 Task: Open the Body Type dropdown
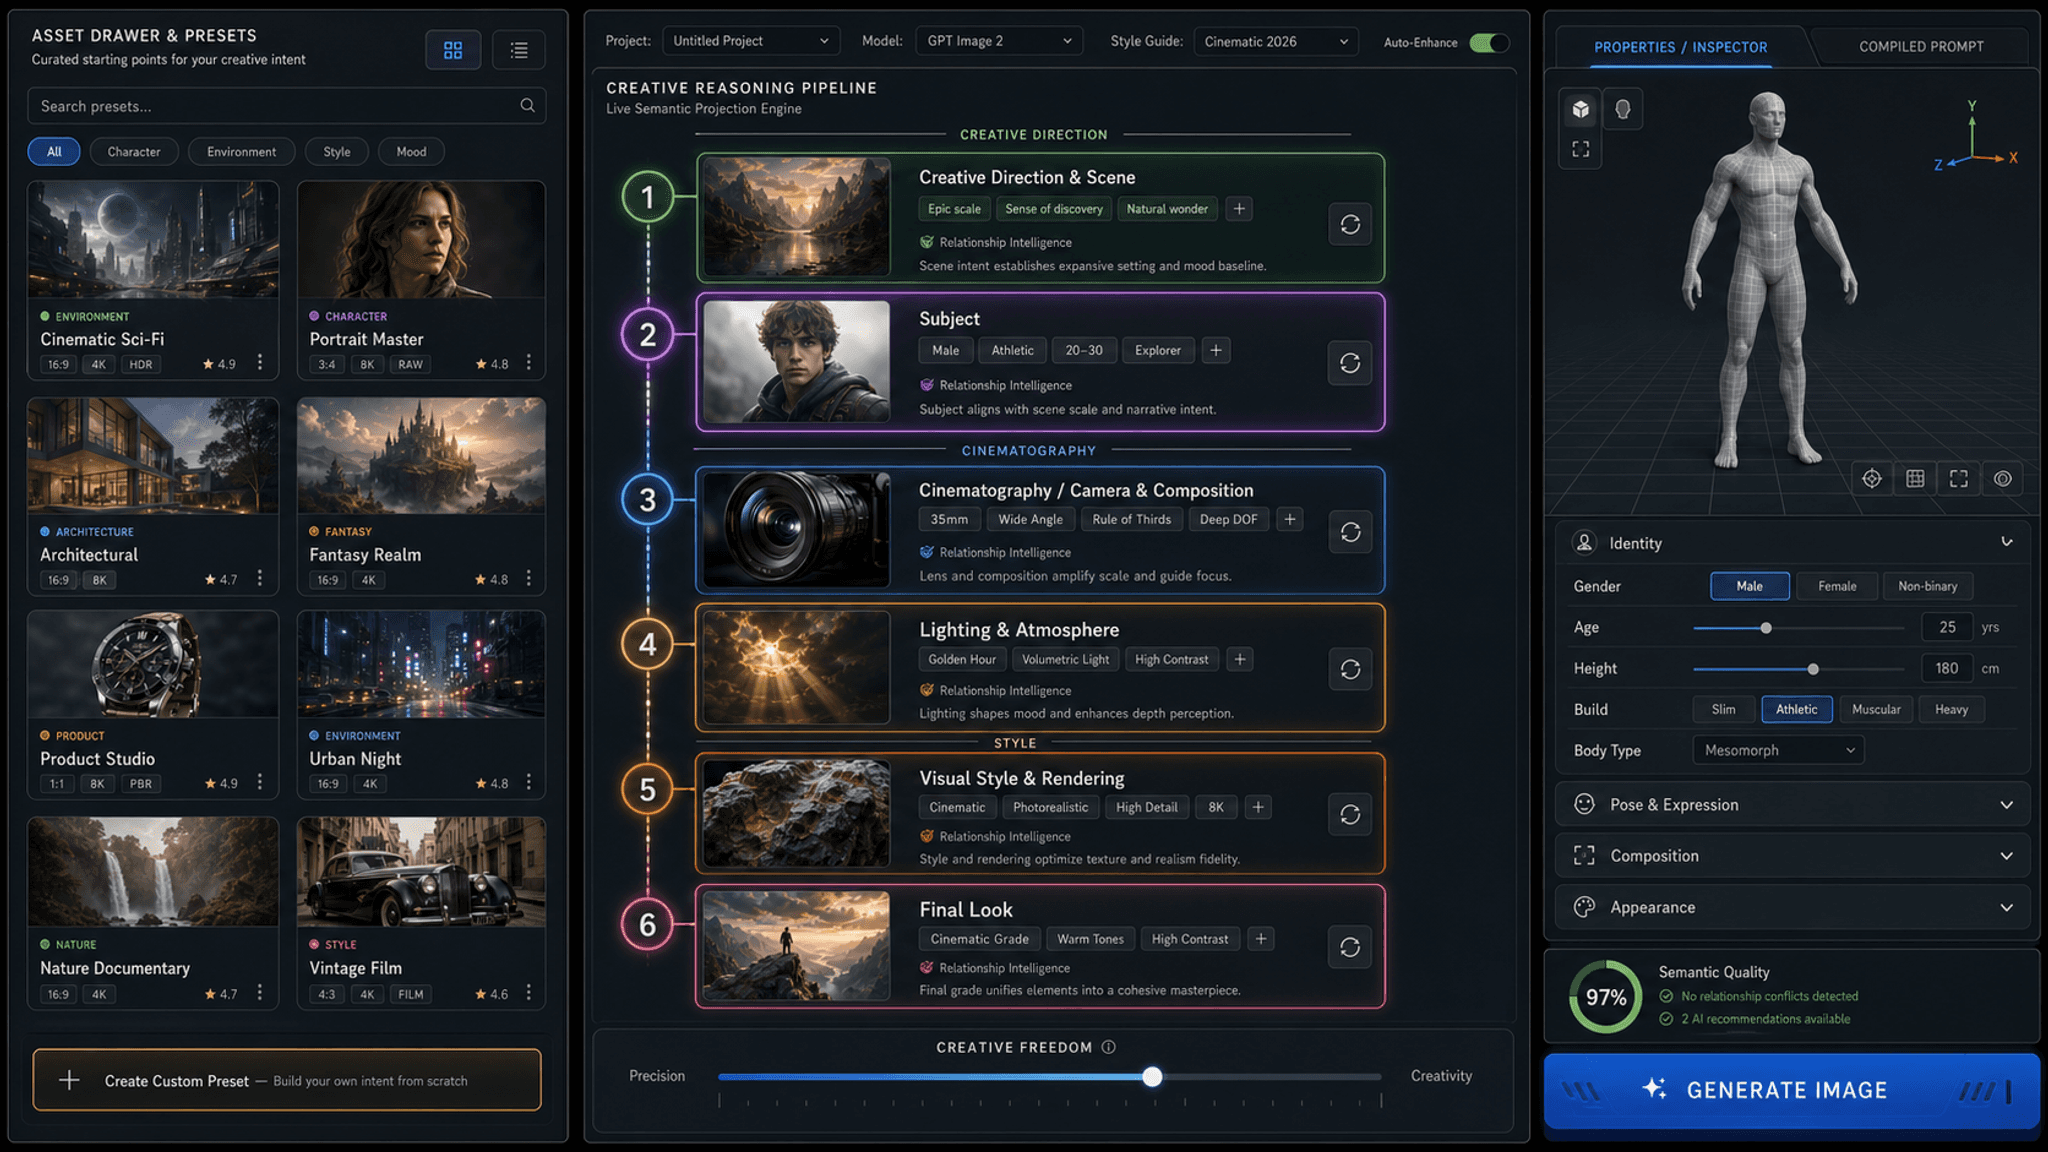pyautogui.click(x=1778, y=750)
